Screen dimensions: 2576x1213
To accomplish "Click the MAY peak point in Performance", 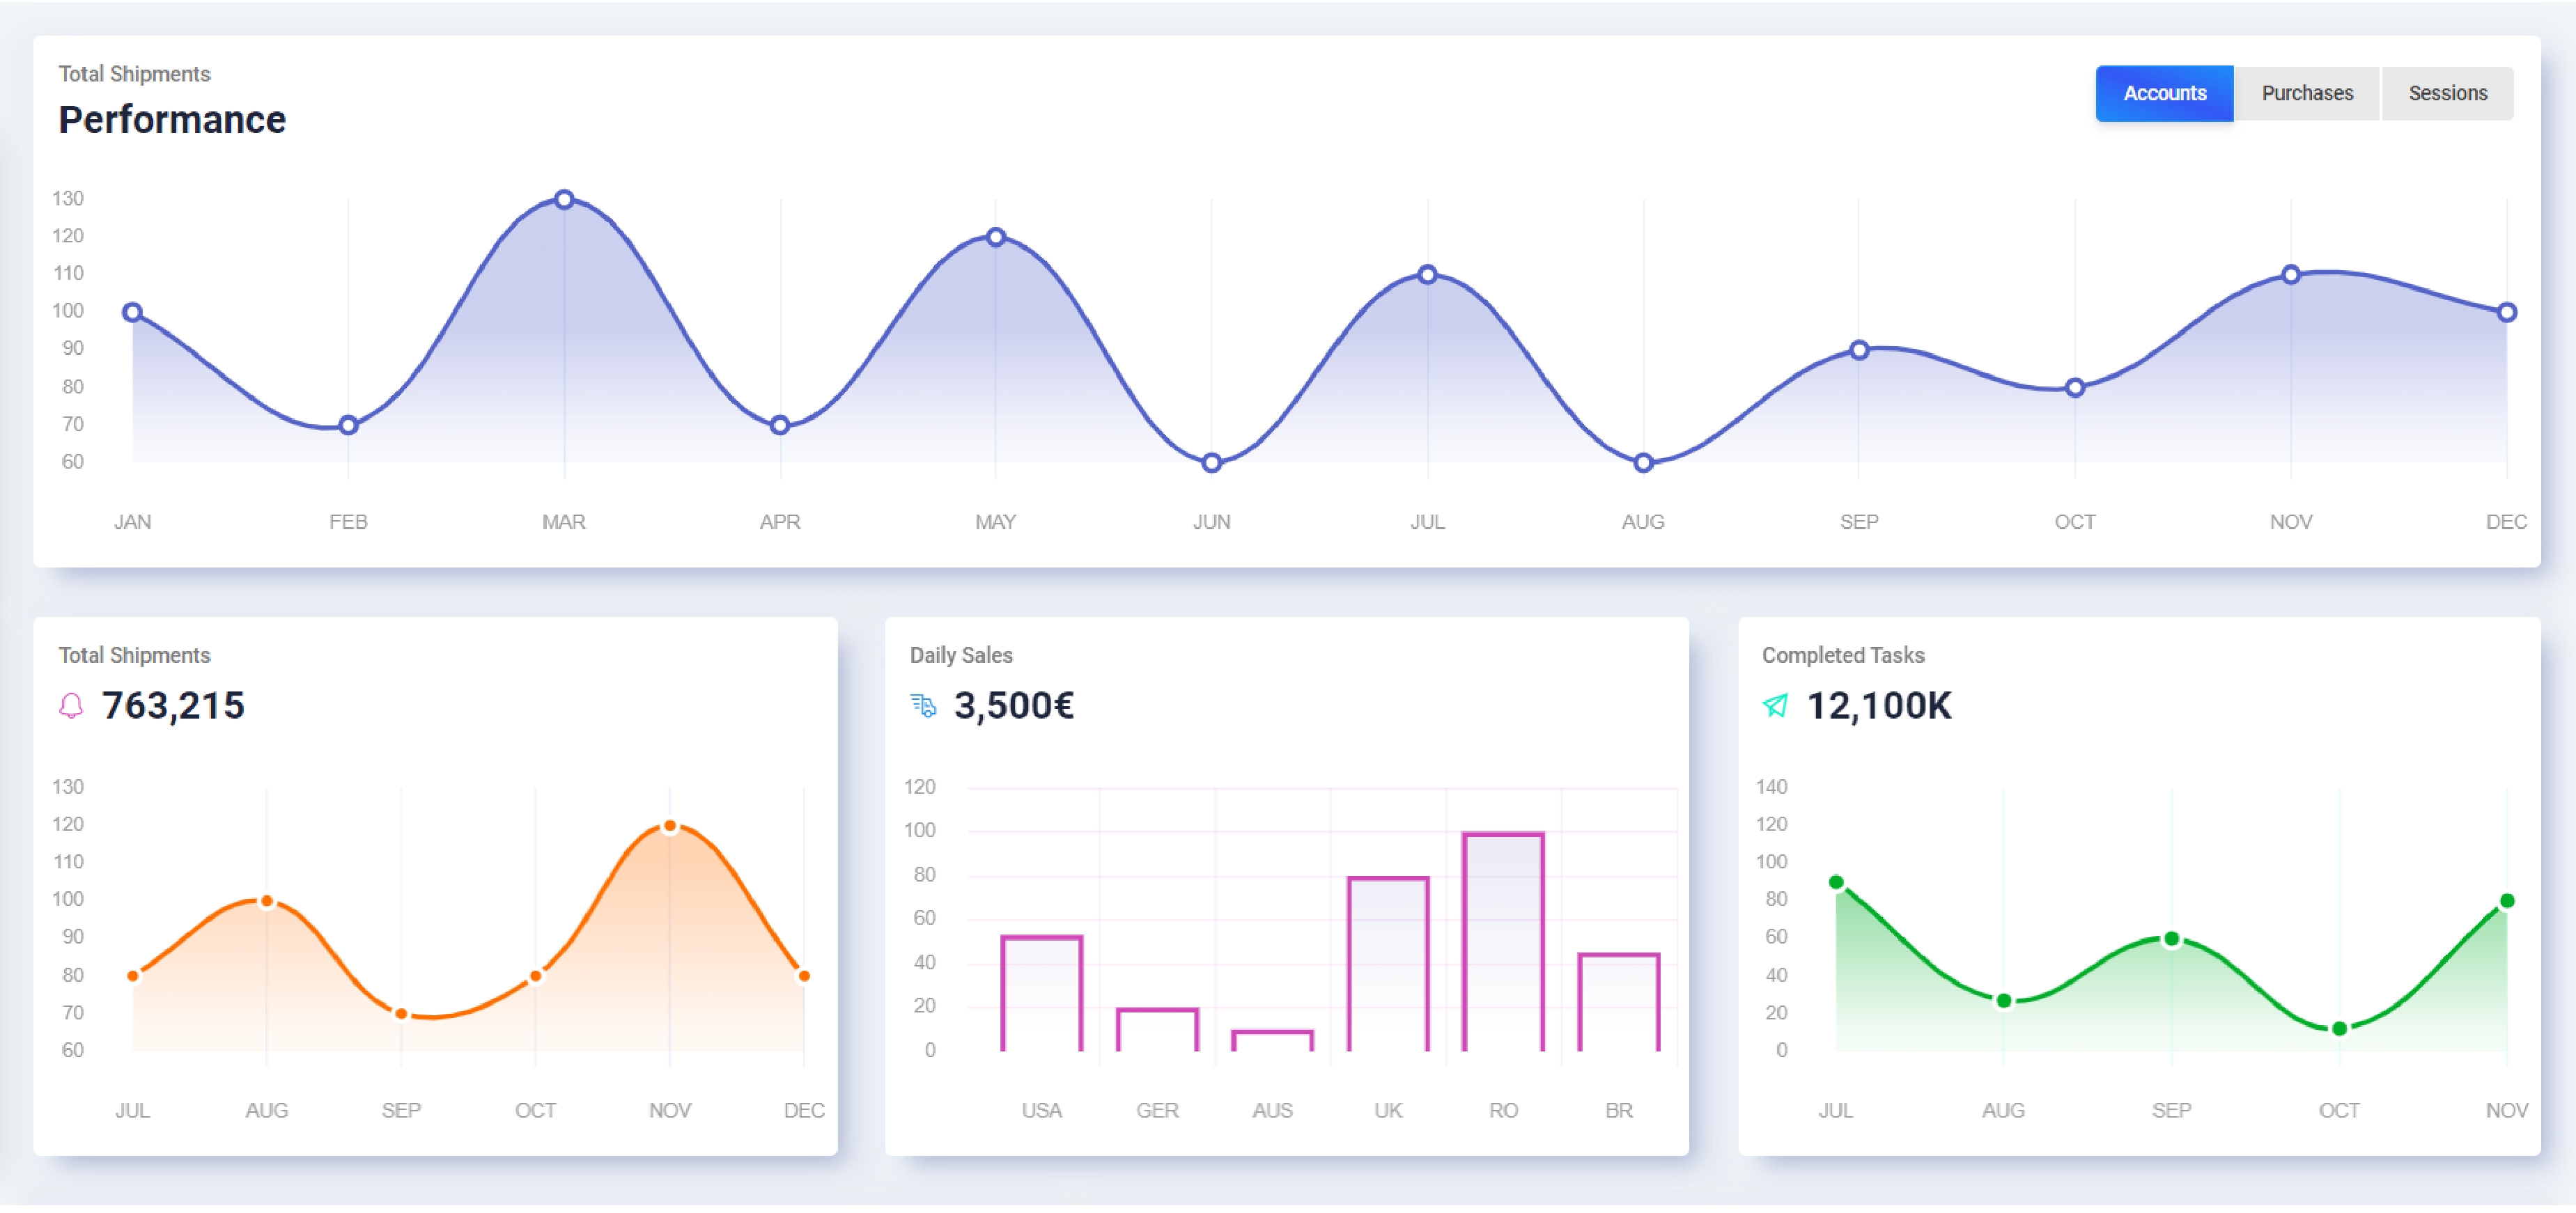I will [x=995, y=237].
